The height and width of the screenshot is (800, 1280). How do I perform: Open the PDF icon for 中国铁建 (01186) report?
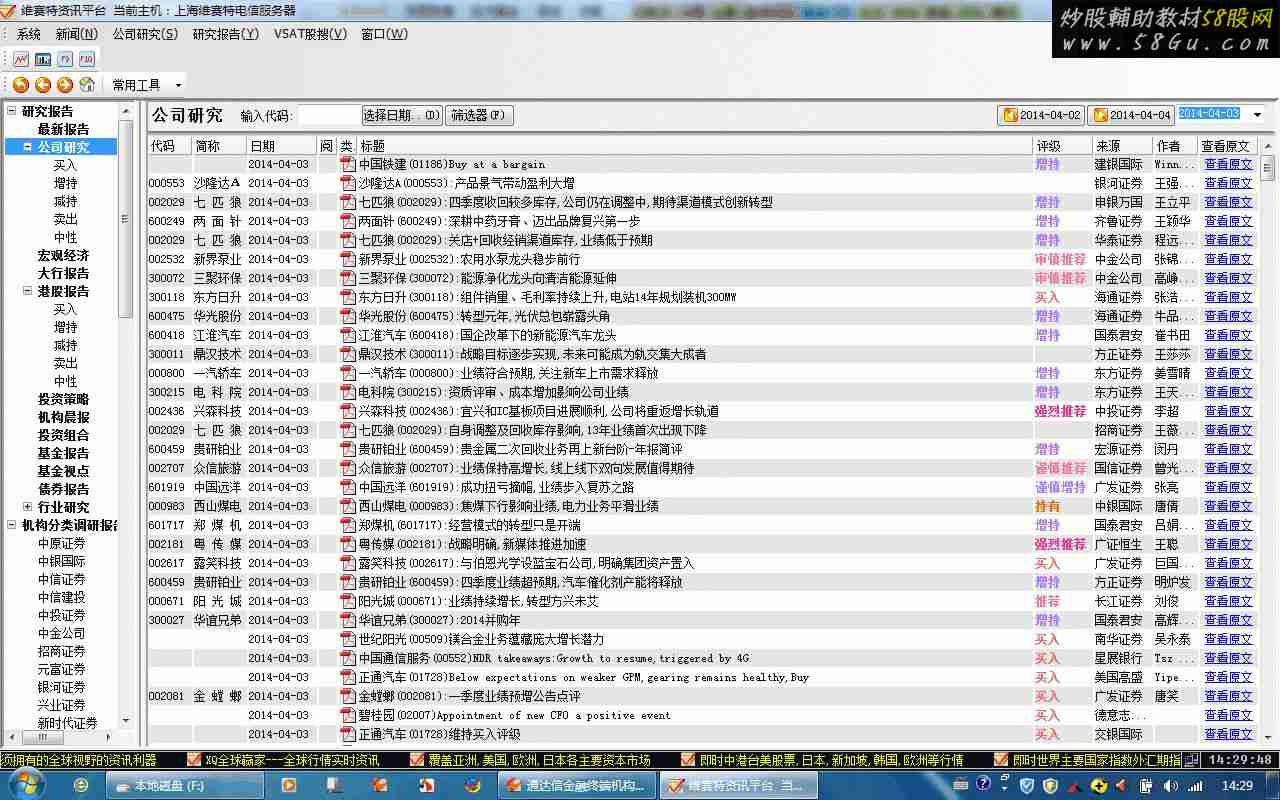tap(348, 164)
